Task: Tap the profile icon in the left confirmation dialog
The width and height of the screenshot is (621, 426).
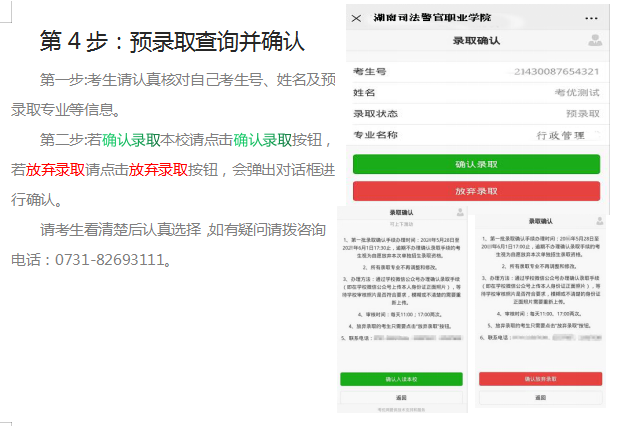Action: pos(459,213)
